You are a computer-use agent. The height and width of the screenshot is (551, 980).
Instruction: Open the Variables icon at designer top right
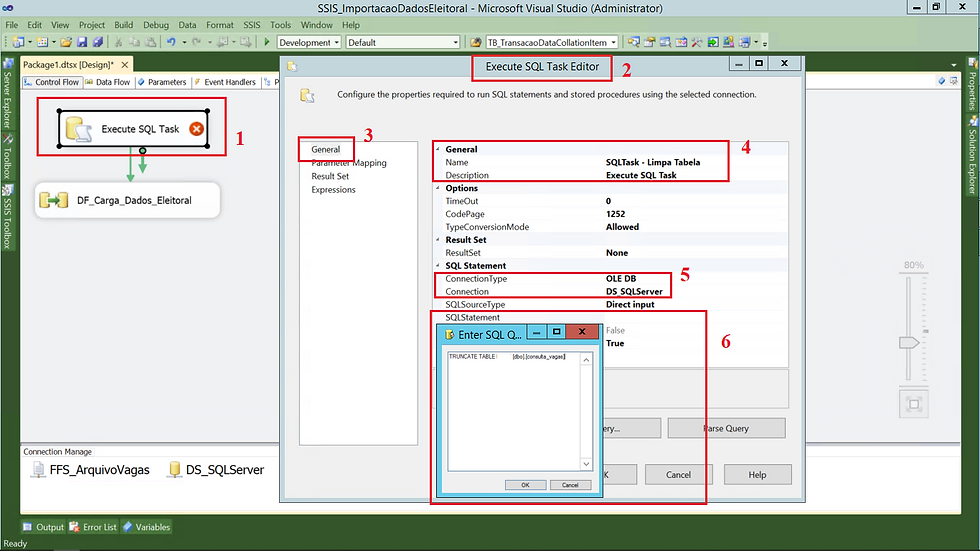(x=941, y=81)
